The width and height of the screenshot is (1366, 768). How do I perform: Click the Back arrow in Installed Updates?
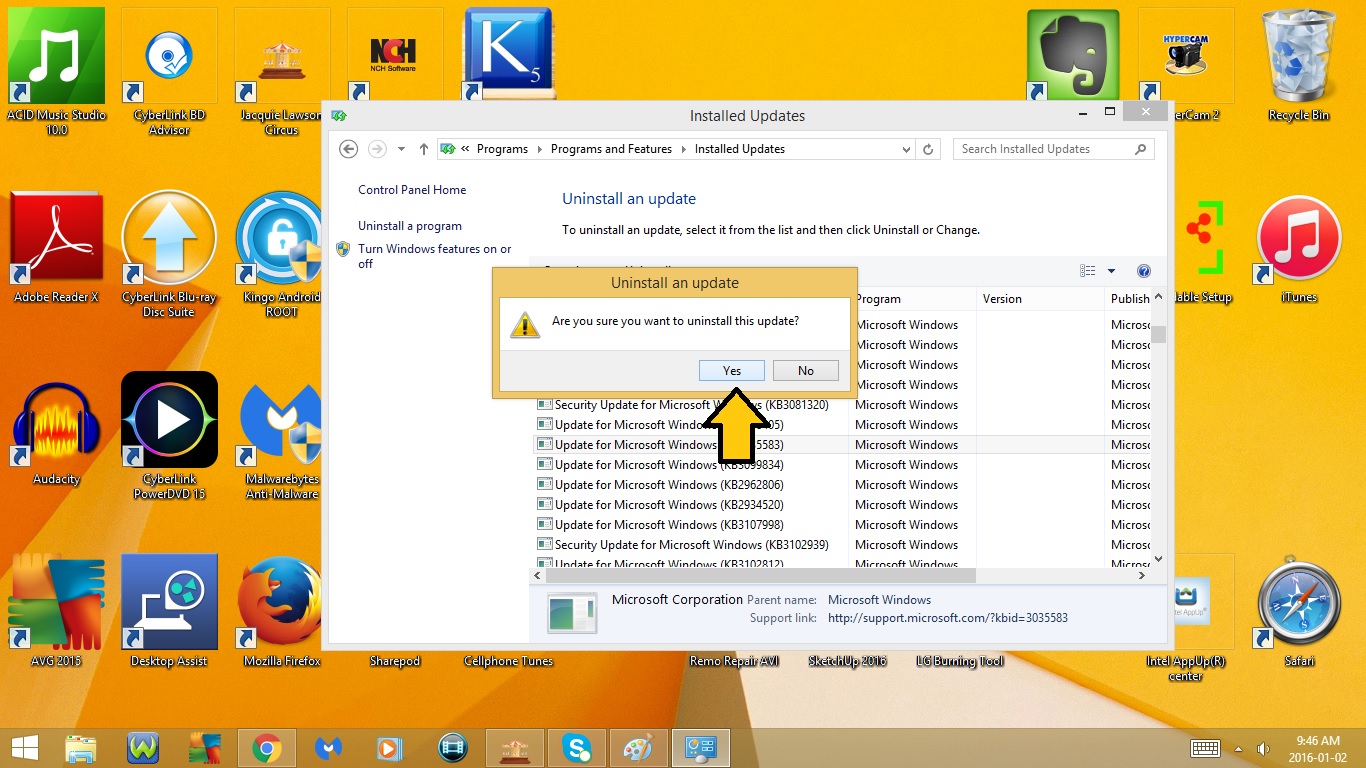348,149
